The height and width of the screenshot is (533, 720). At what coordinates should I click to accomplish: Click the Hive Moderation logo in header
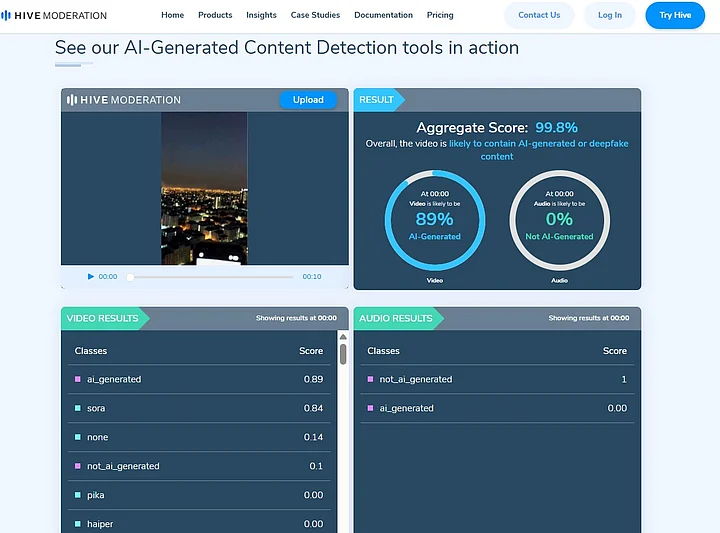click(x=54, y=15)
